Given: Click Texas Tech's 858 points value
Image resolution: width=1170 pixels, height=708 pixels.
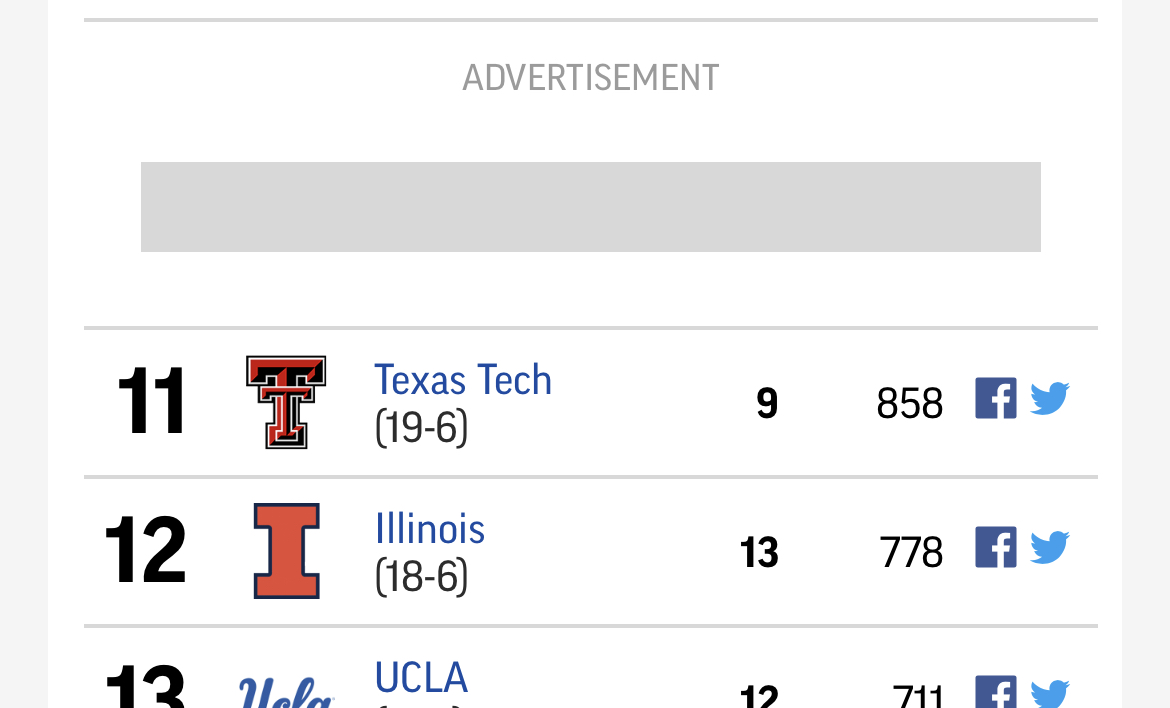Looking at the screenshot, I should [909, 404].
